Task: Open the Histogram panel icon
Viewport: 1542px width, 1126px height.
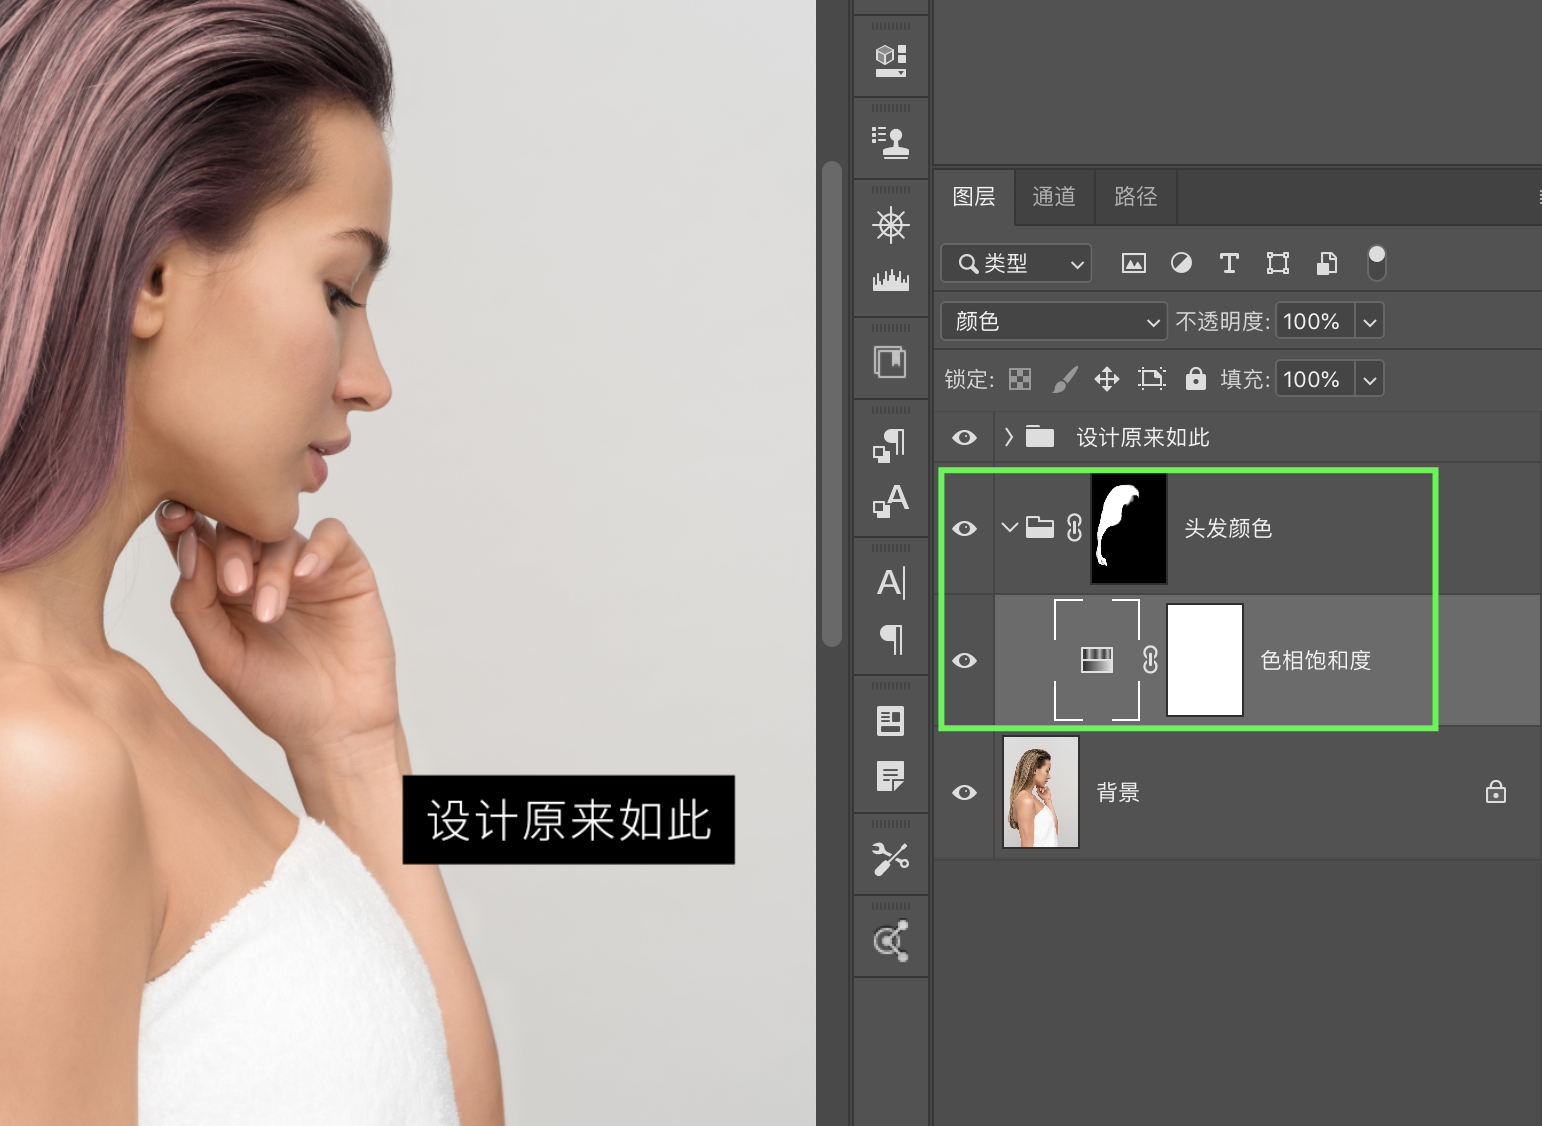Action: [890, 281]
